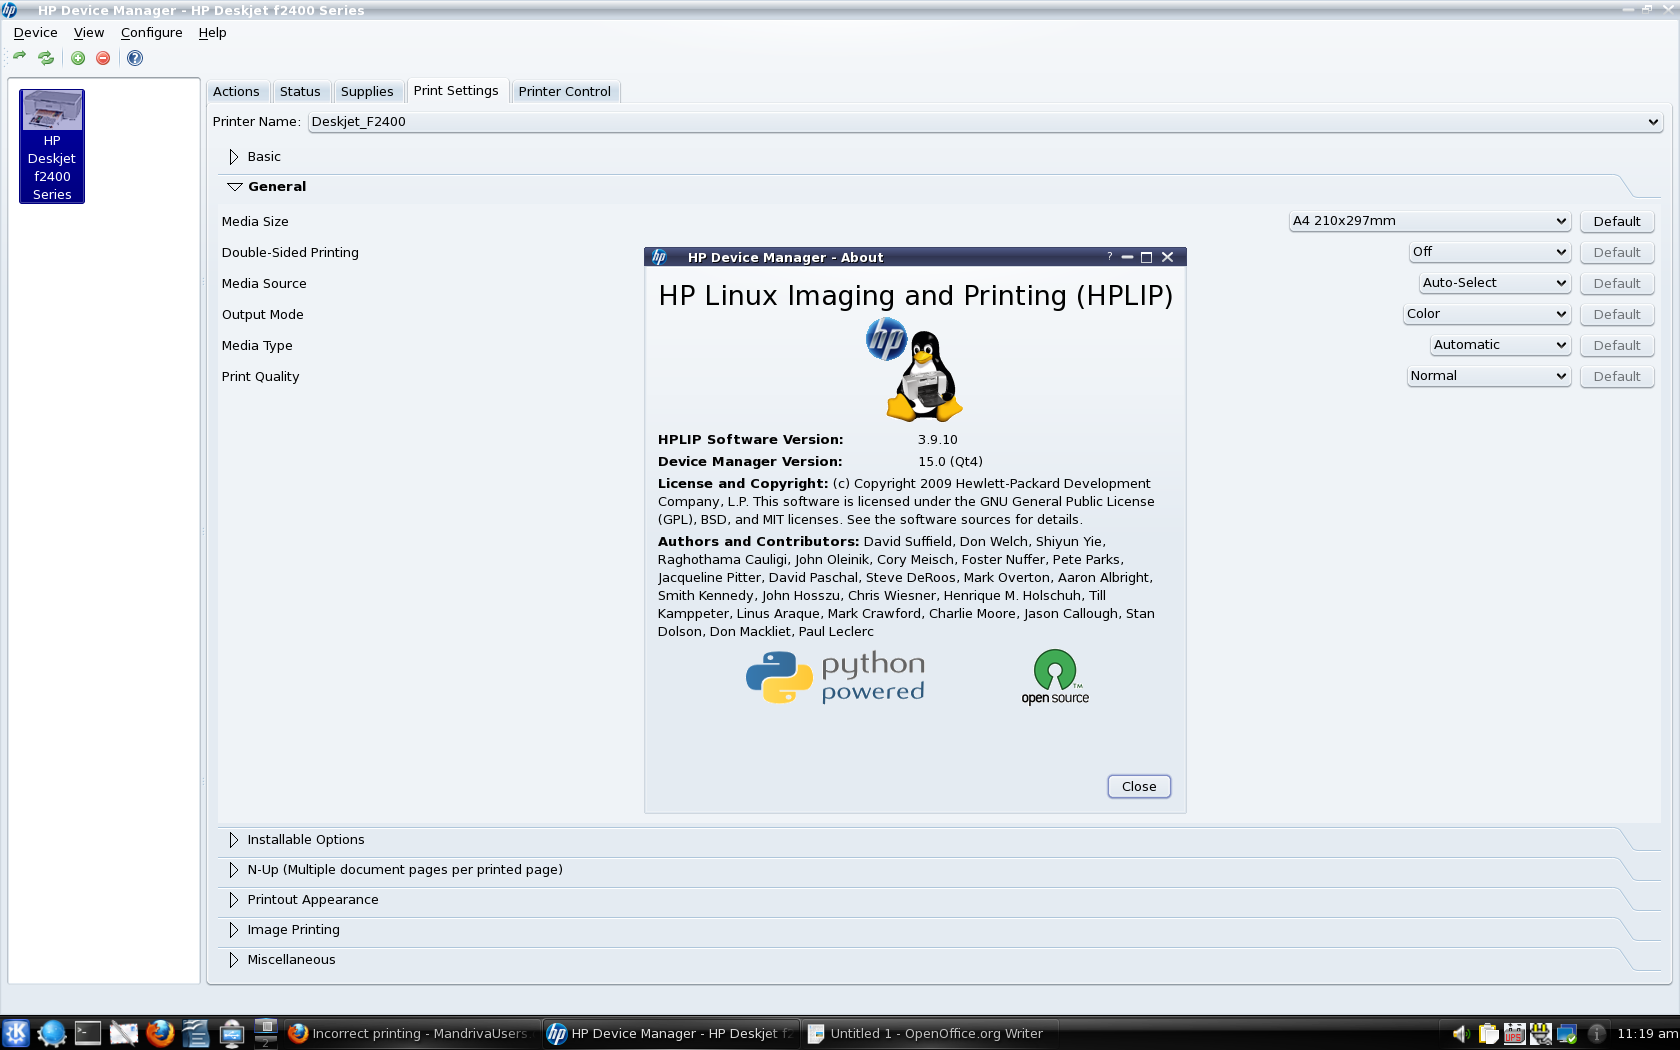
Task: Switch to the Printer Control tab
Action: pos(565,92)
